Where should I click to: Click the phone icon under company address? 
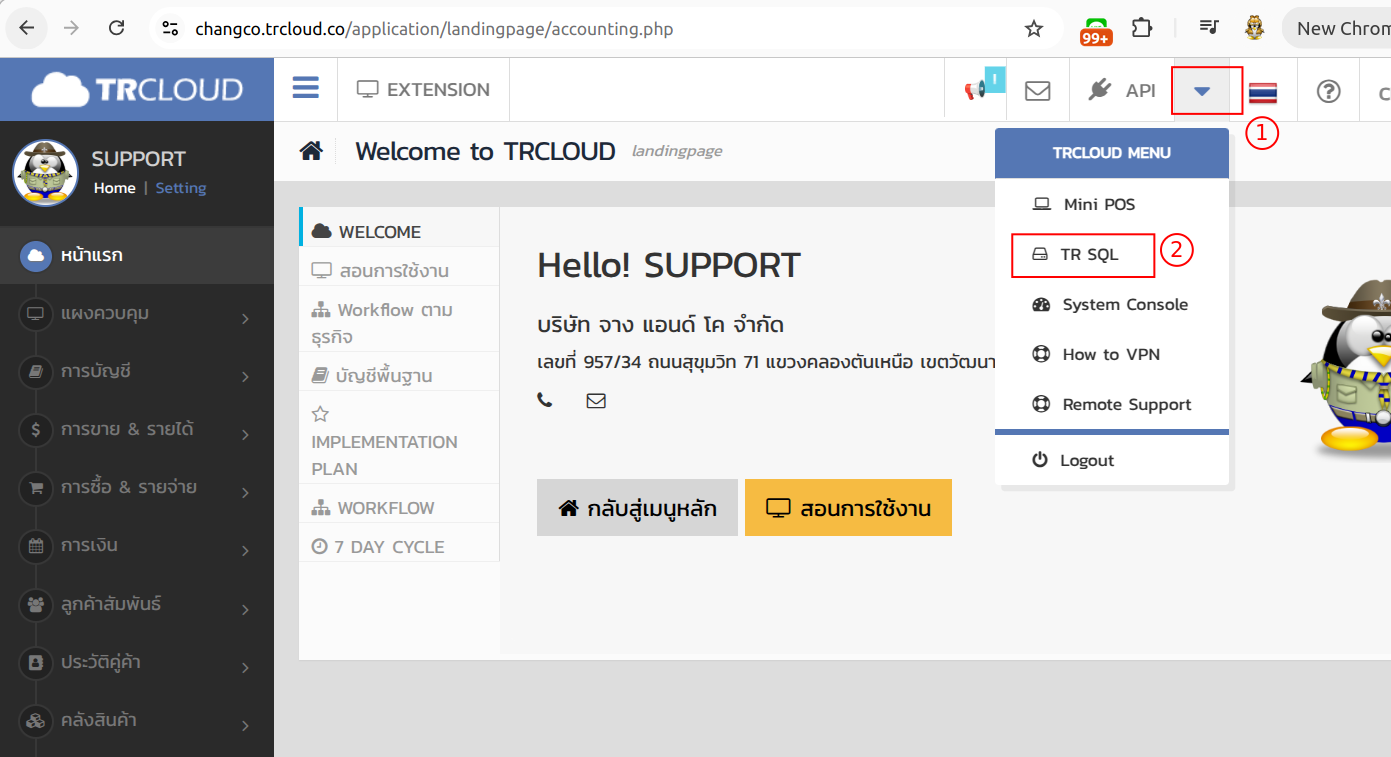545,401
